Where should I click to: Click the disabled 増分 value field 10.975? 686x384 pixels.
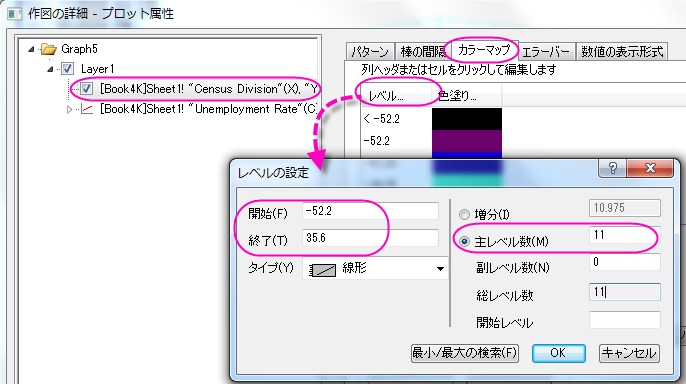click(x=624, y=208)
